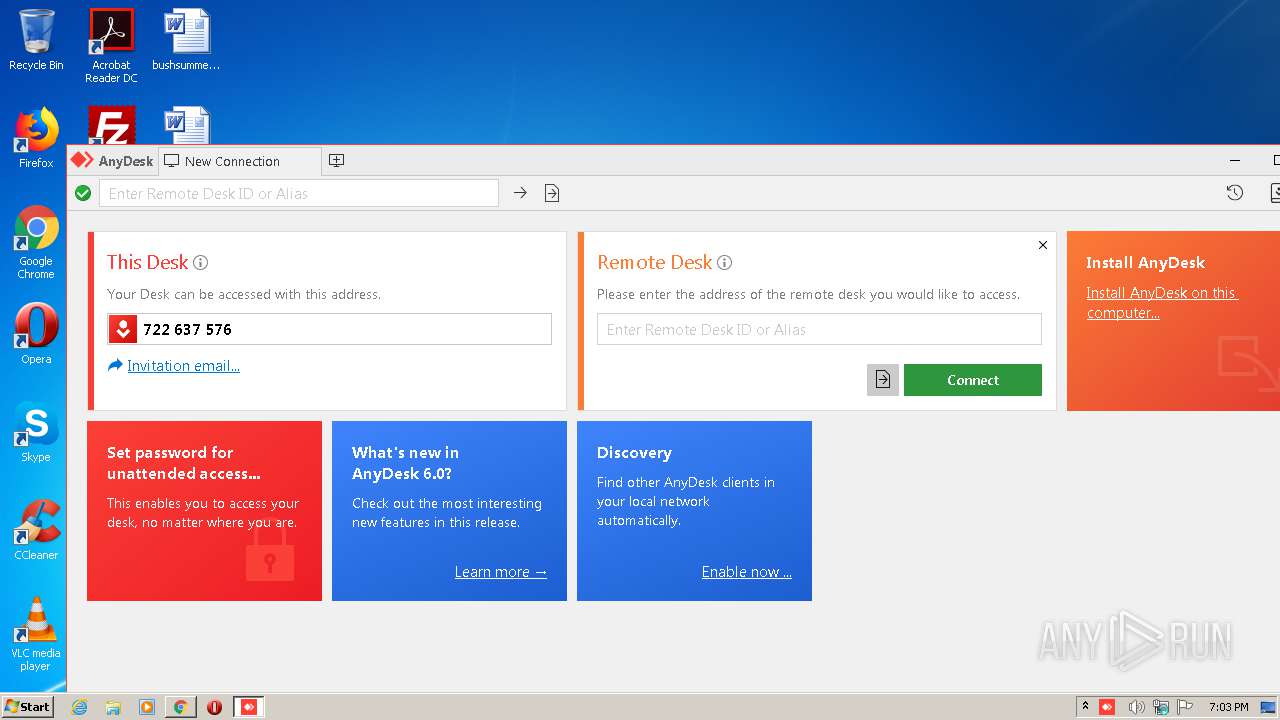Open VLC media player desktop icon

tap(36, 634)
